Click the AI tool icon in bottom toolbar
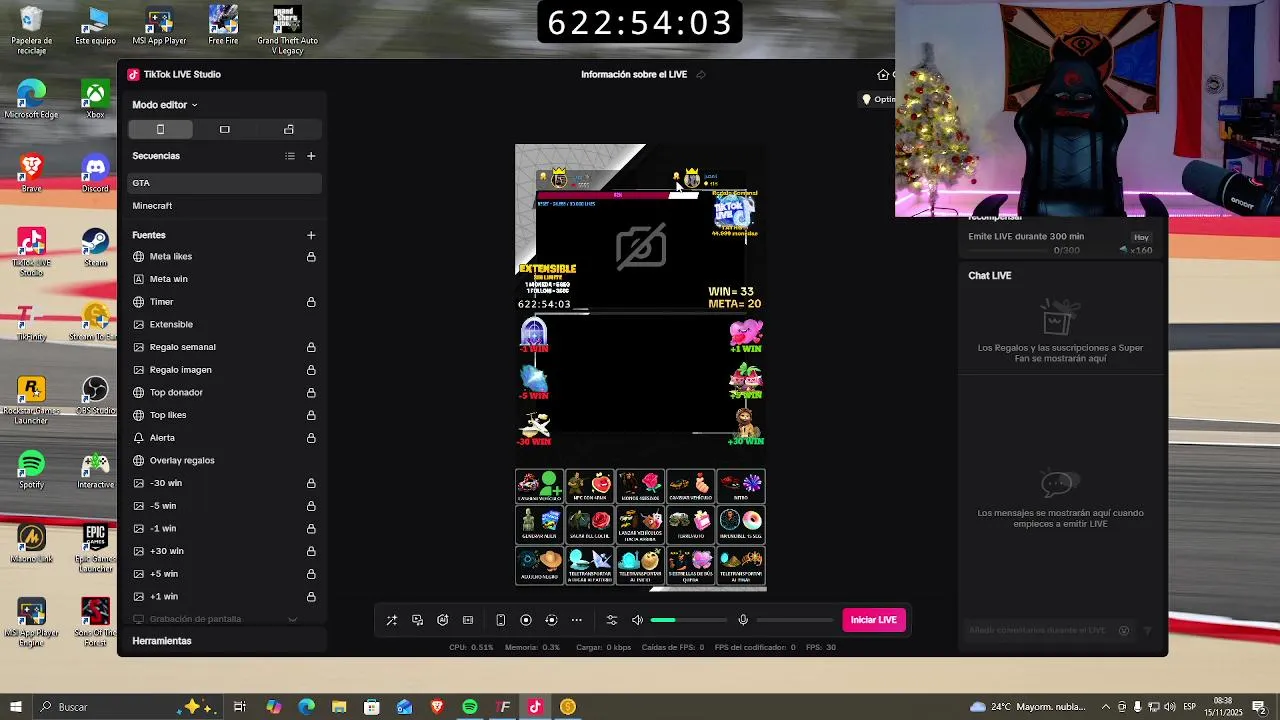1280x720 pixels. (443, 620)
